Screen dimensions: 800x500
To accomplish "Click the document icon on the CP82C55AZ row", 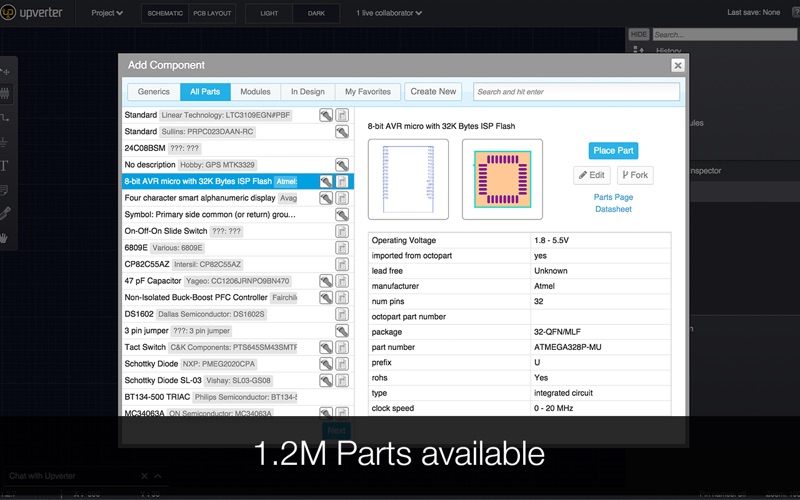I will [x=342, y=264].
